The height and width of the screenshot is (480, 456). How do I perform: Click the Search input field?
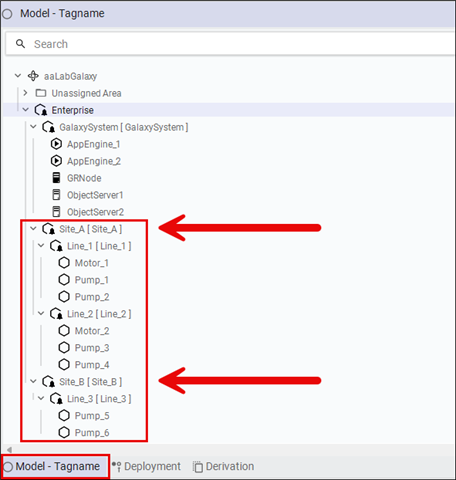click(230, 44)
